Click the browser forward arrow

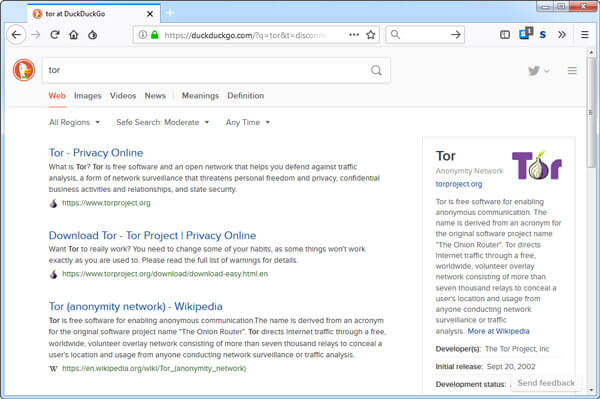(36, 35)
